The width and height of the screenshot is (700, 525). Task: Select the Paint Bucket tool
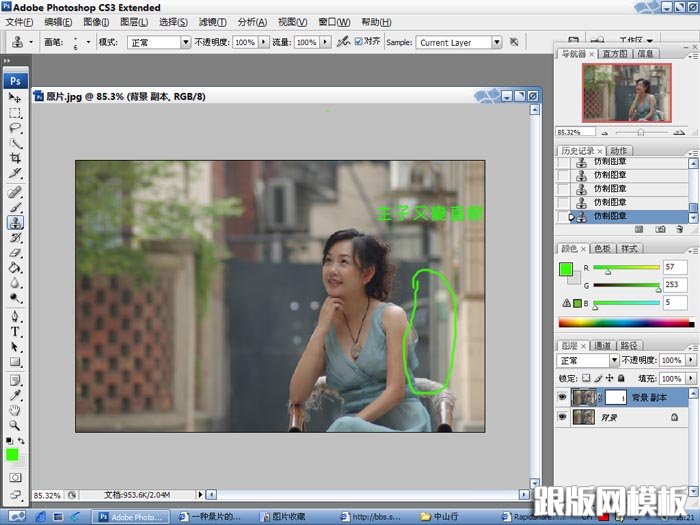[x=15, y=268]
